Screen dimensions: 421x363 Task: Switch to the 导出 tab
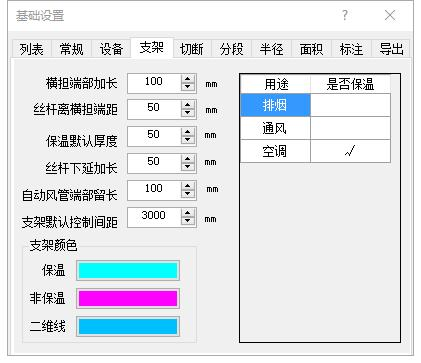pyautogui.click(x=391, y=49)
